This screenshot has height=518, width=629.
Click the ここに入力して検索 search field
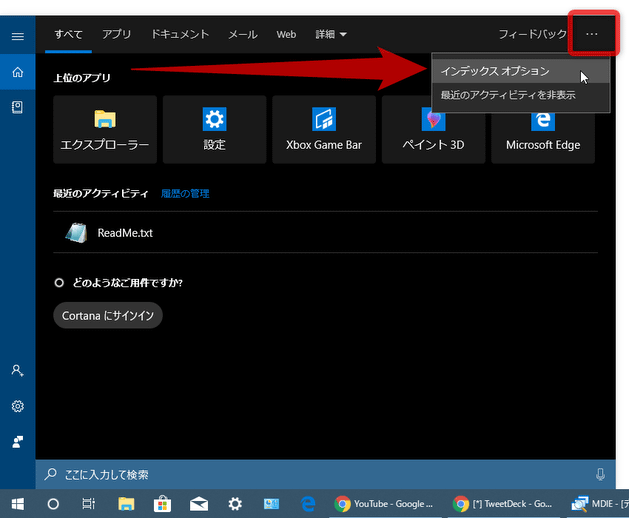pyautogui.click(x=325, y=474)
